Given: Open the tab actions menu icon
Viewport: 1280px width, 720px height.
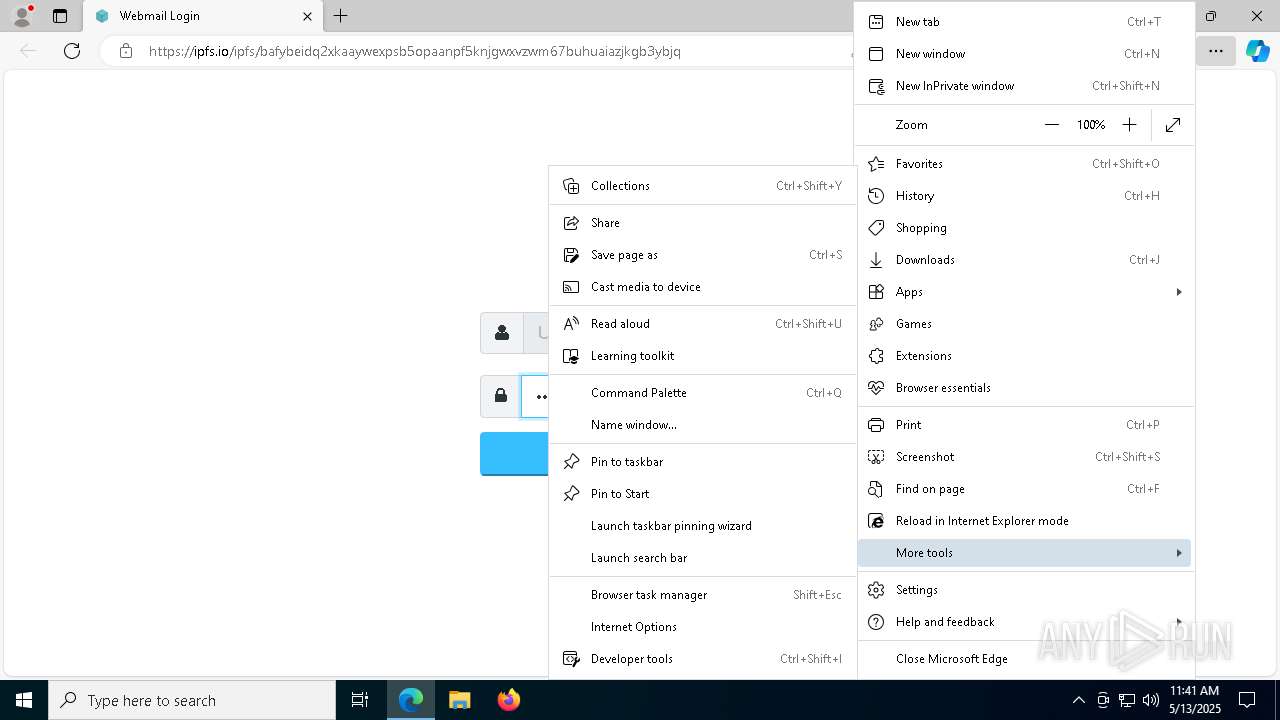Looking at the screenshot, I should coord(60,16).
